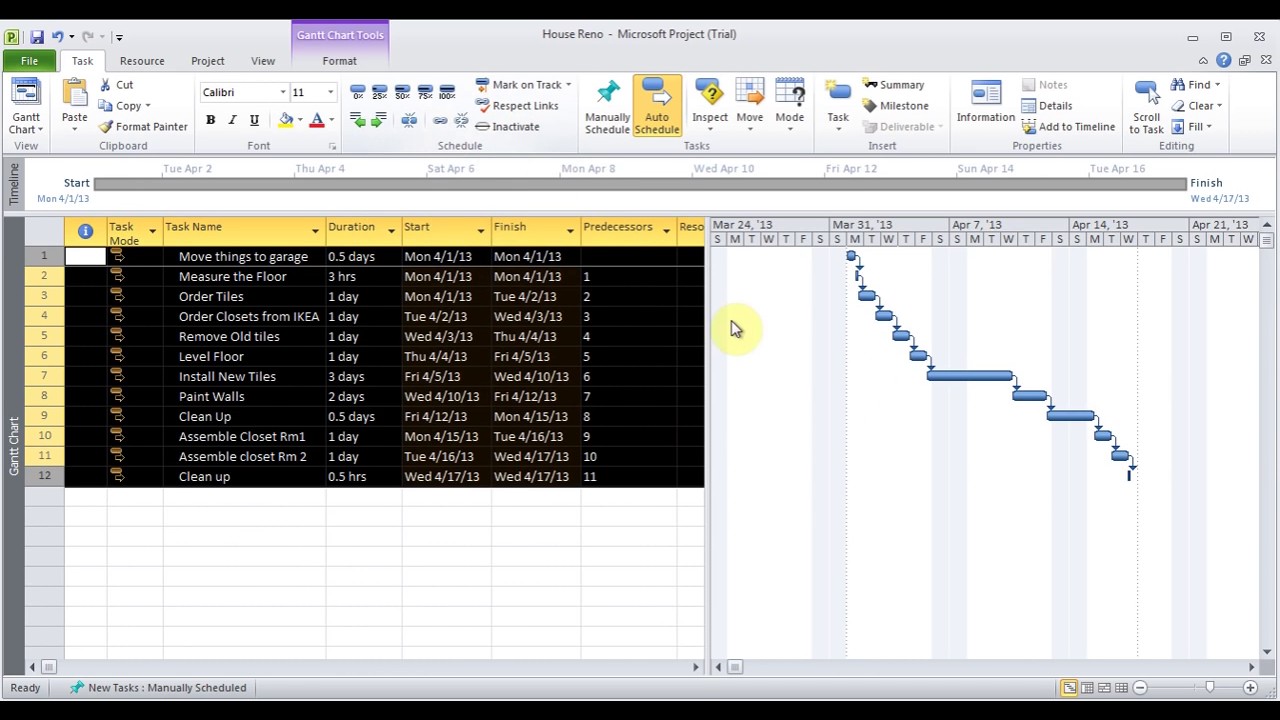Insert a Summary task
The height and width of the screenshot is (720, 1280).
coord(893,85)
